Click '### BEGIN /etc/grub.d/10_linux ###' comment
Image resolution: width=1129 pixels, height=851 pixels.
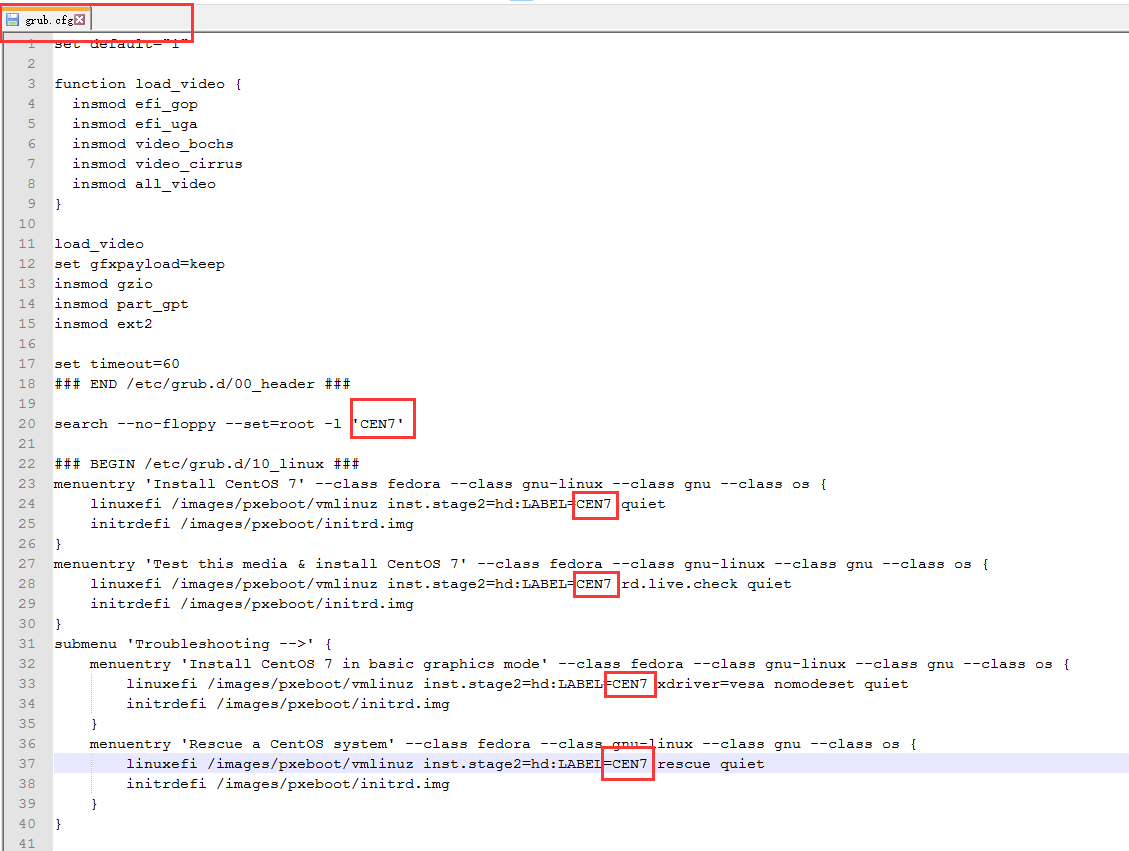point(207,464)
